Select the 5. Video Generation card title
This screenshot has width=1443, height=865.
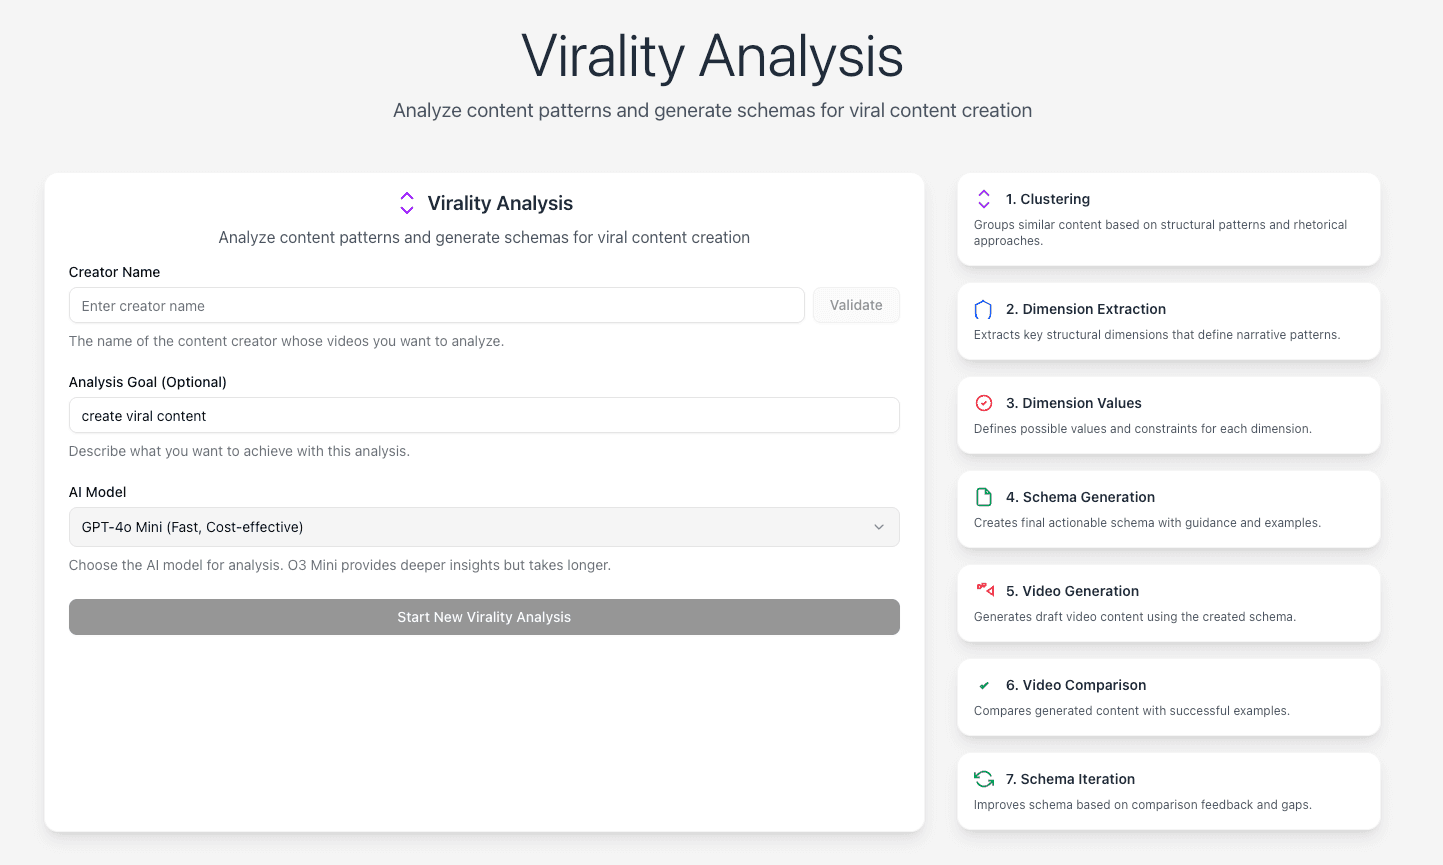(x=1072, y=591)
